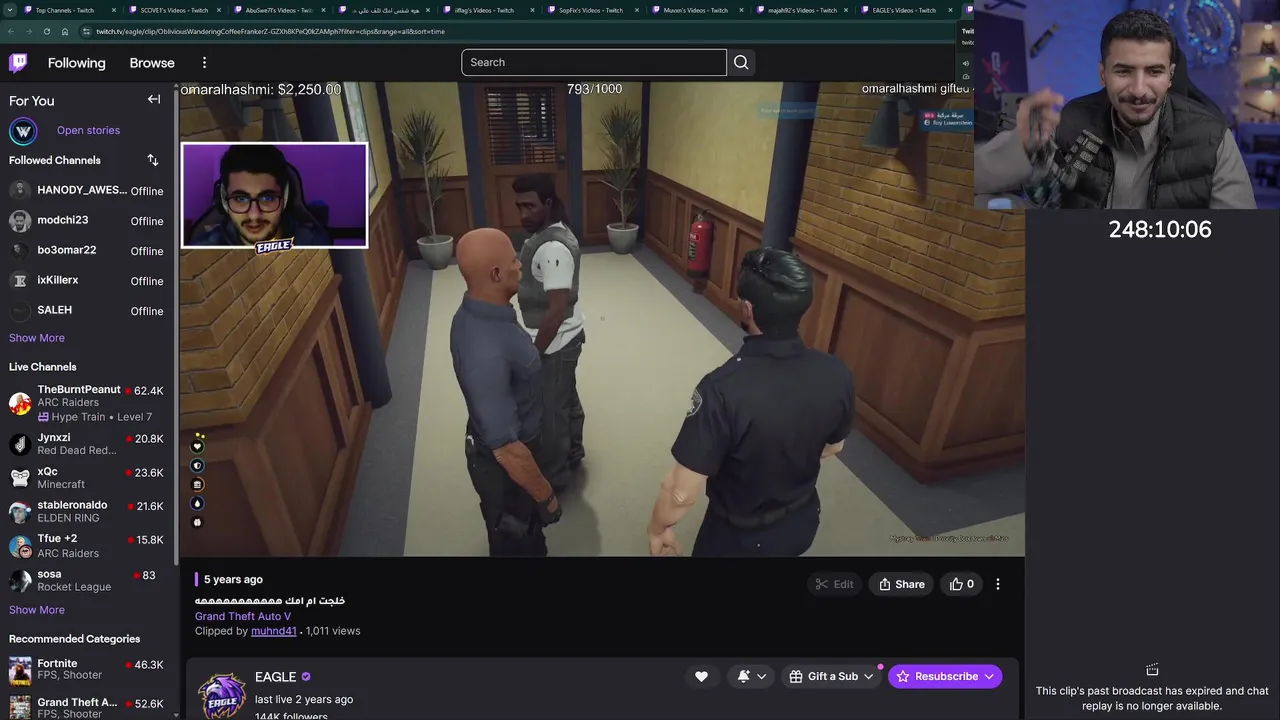Click the EAGLE streamer webcam overlay

[274, 195]
